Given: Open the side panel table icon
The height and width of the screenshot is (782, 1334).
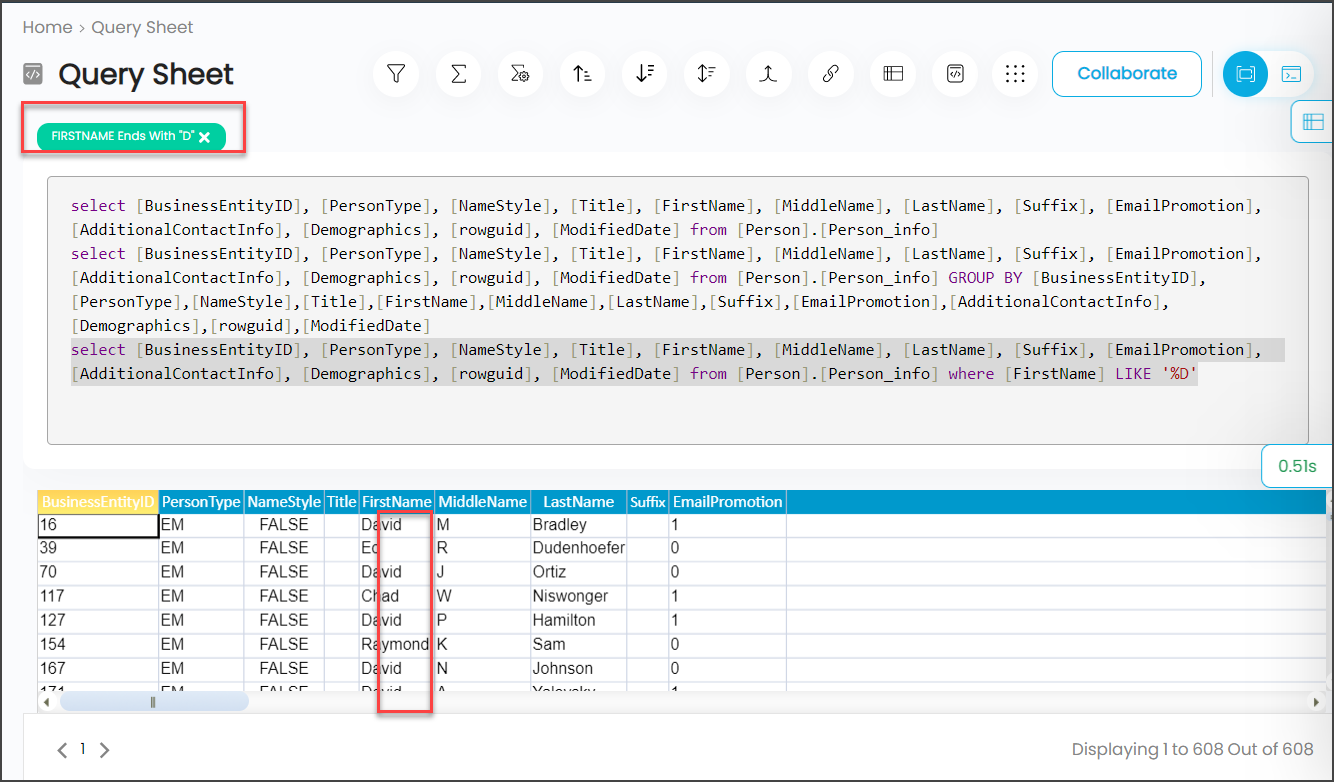Looking at the screenshot, I should 1312,122.
